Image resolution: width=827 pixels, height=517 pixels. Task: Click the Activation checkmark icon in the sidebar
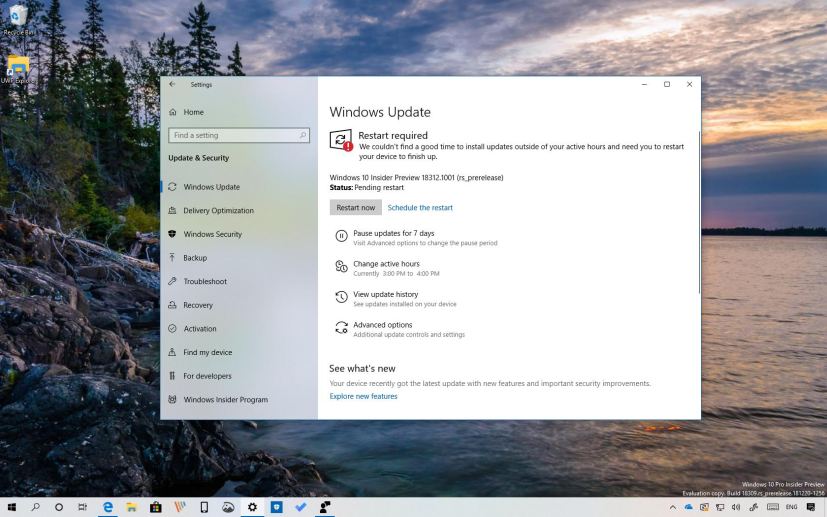[x=172, y=329]
